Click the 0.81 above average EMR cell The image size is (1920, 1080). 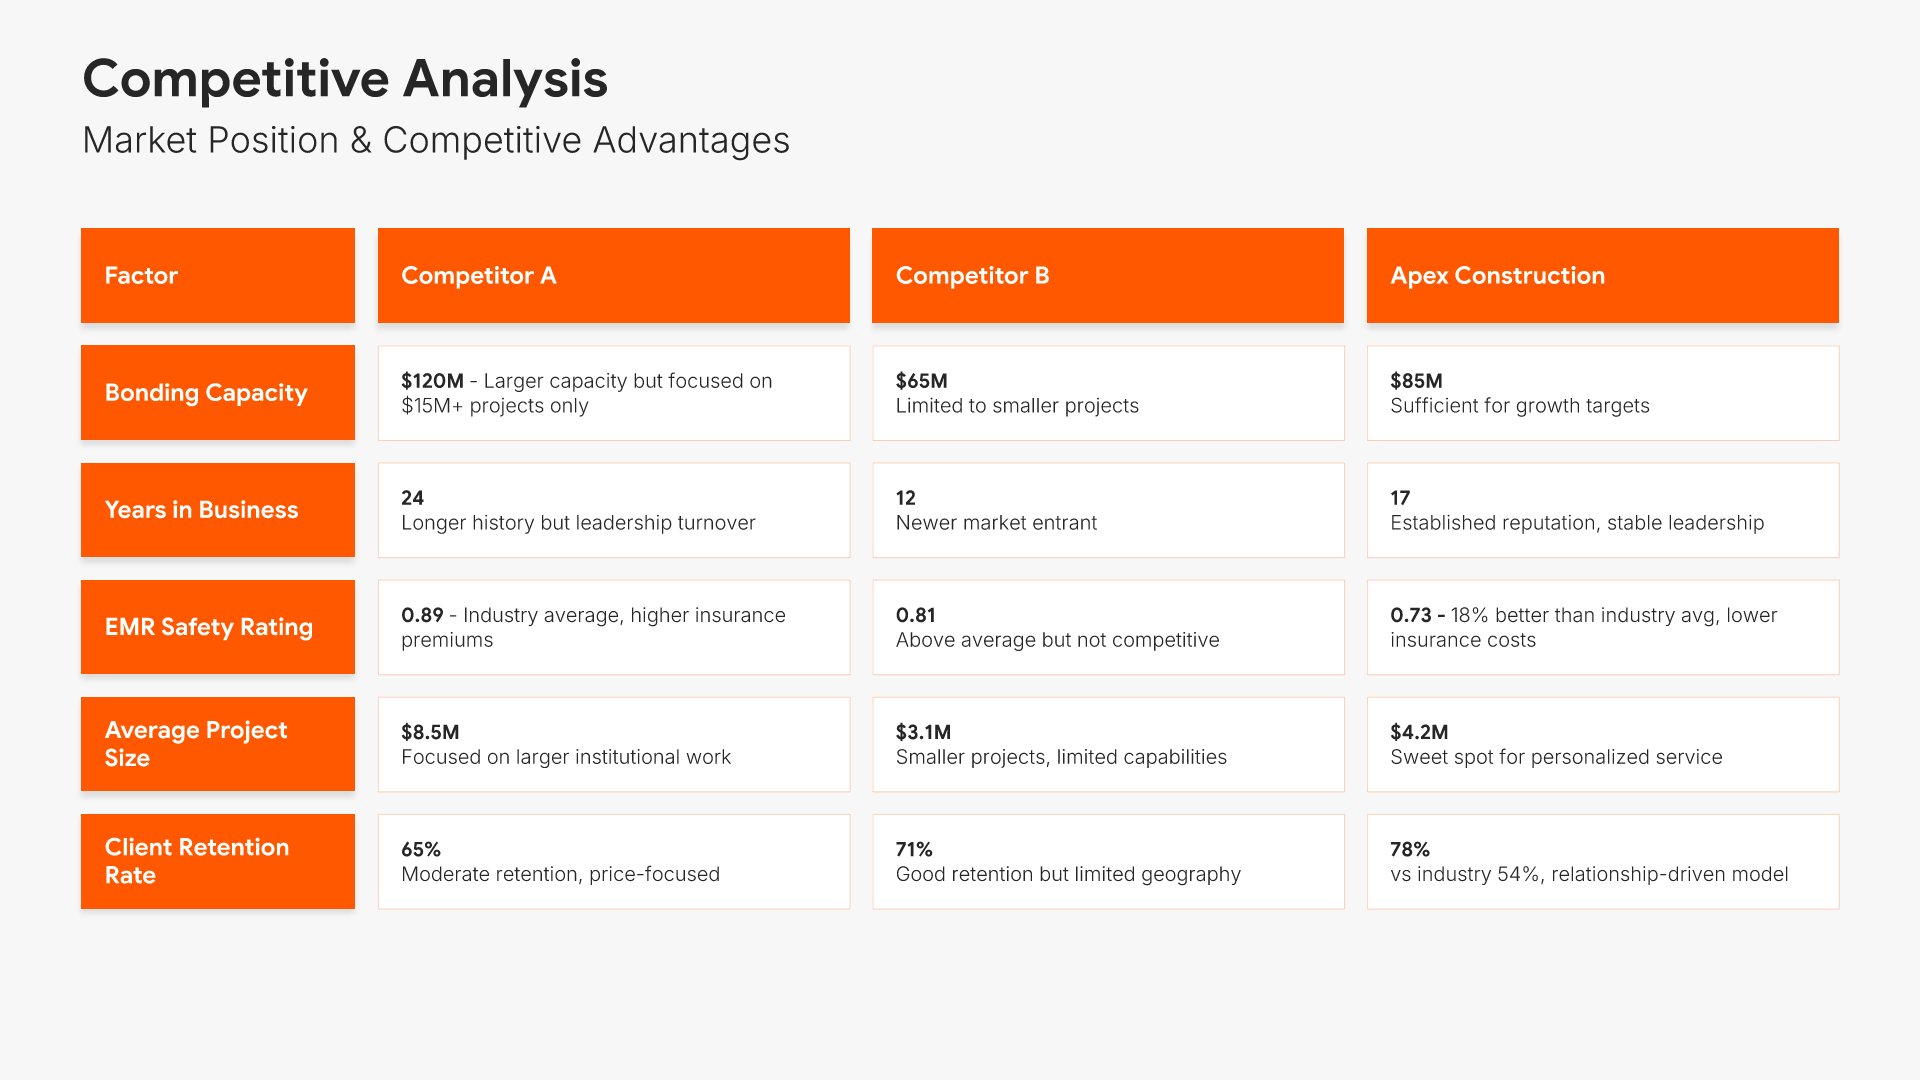click(1107, 627)
